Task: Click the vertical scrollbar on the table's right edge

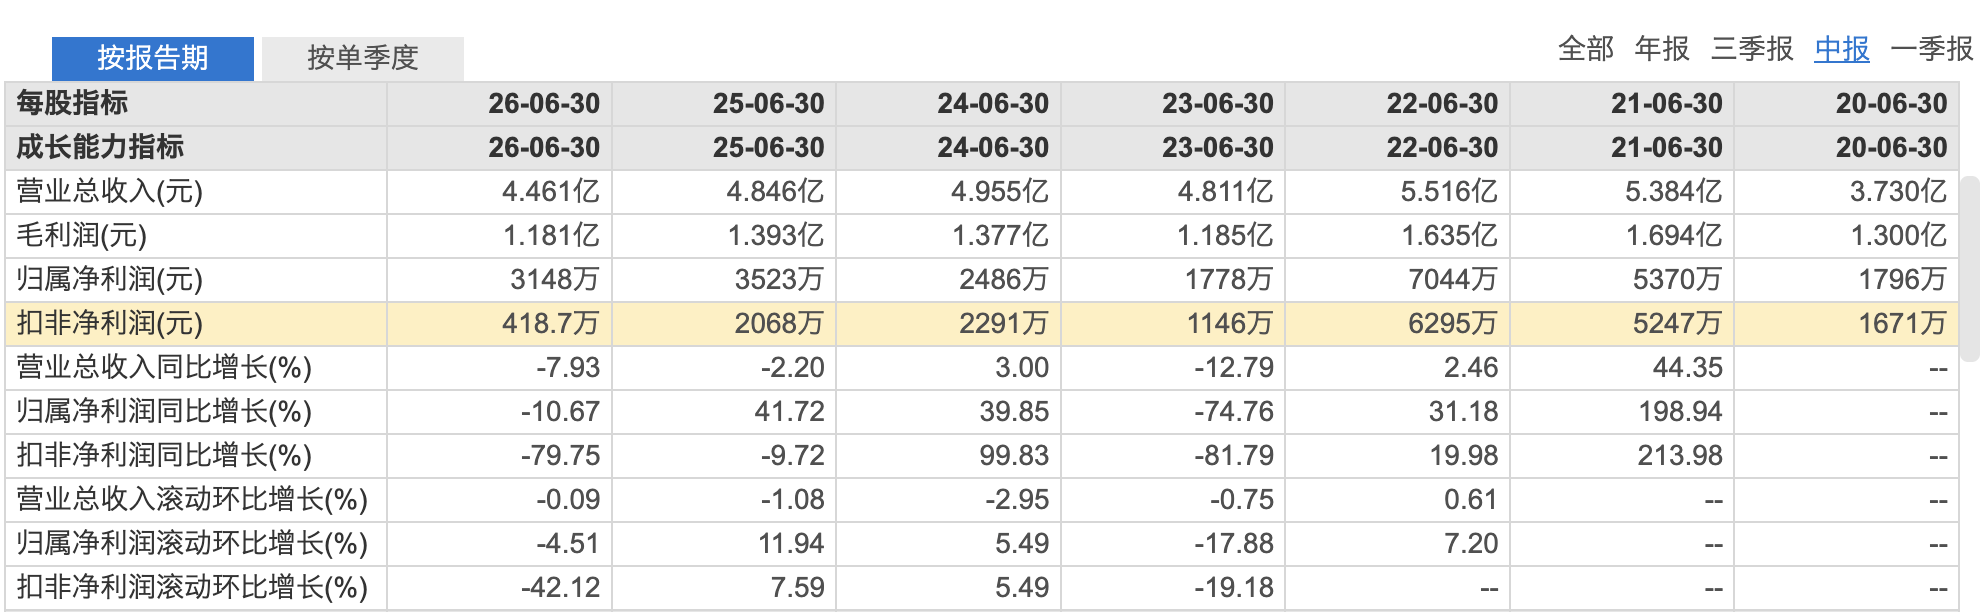Action: point(1969,268)
